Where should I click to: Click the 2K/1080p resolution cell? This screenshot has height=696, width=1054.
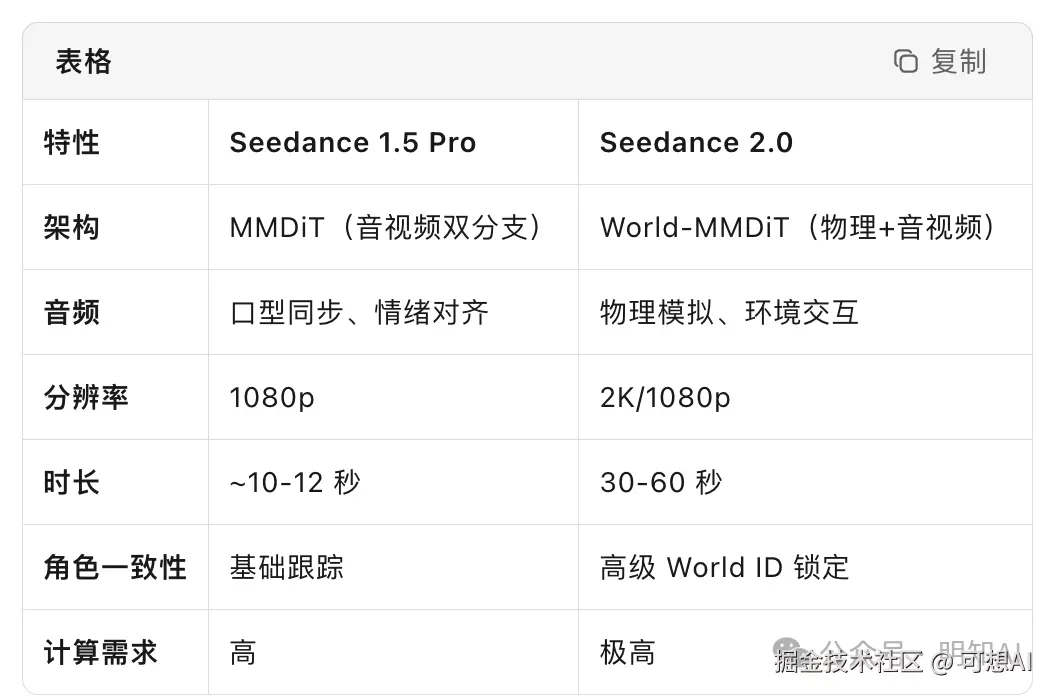tap(665, 398)
